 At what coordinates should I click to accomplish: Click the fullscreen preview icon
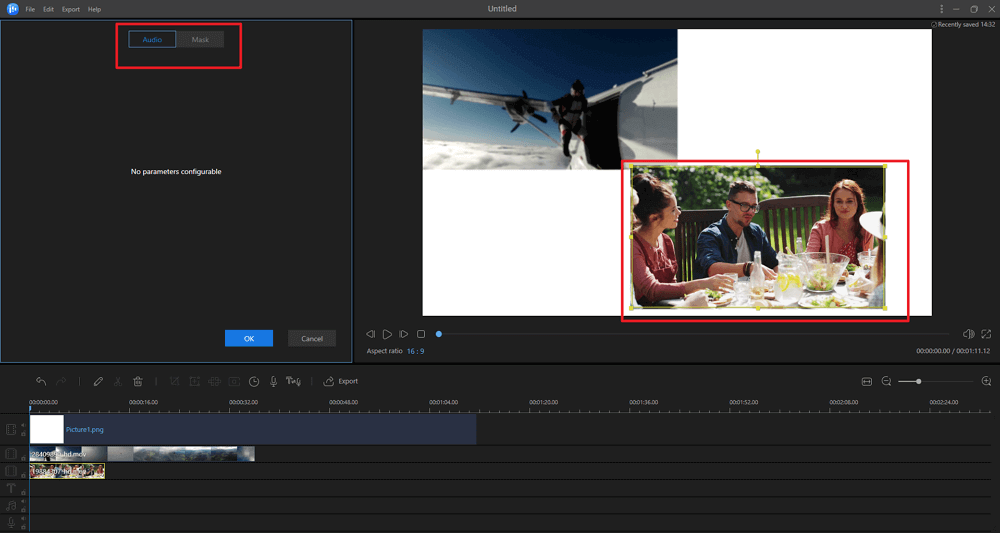(x=986, y=334)
